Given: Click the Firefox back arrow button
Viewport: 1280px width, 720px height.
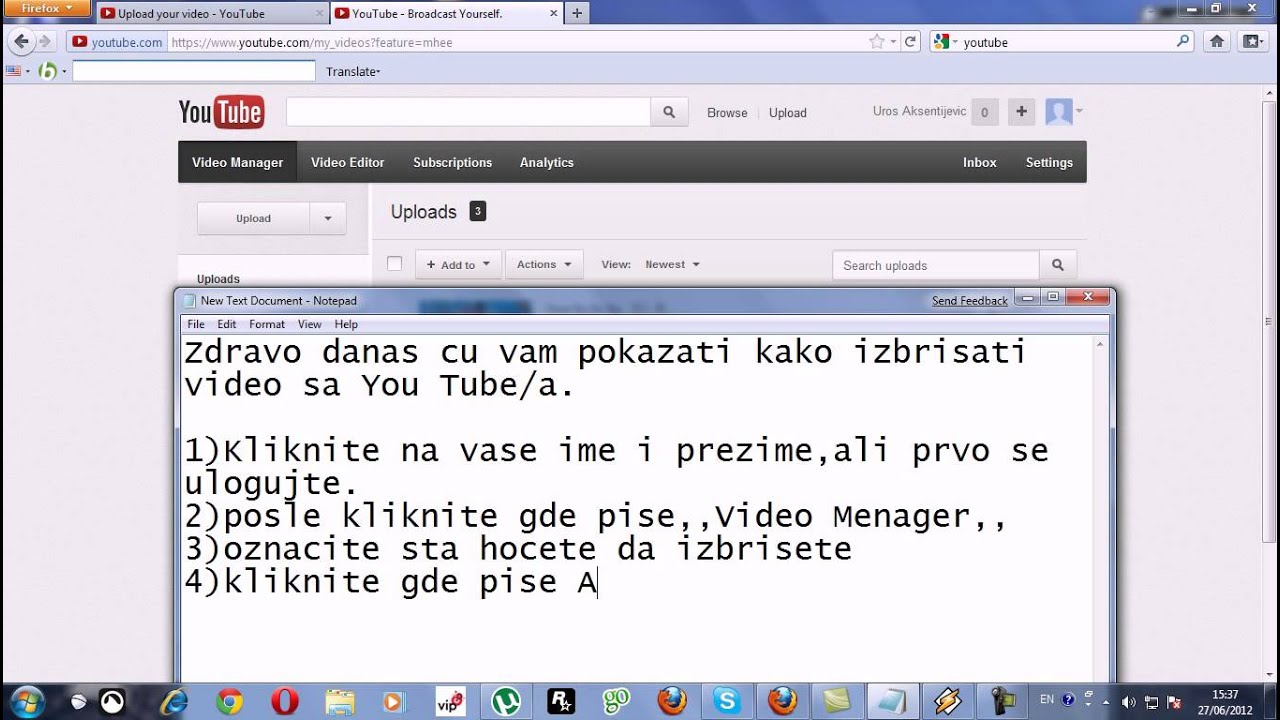Looking at the screenshot, I should tap(21, 42).
